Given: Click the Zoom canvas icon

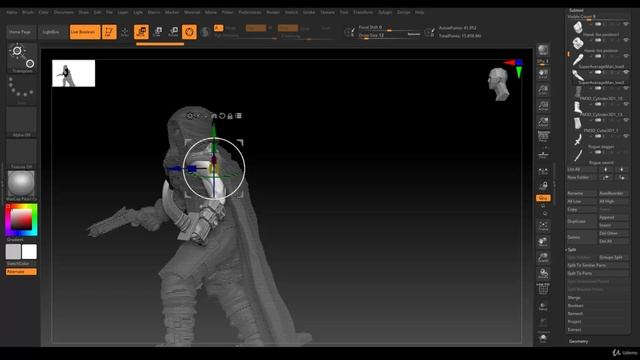Looking at the screenshot, I should point(543,90).
